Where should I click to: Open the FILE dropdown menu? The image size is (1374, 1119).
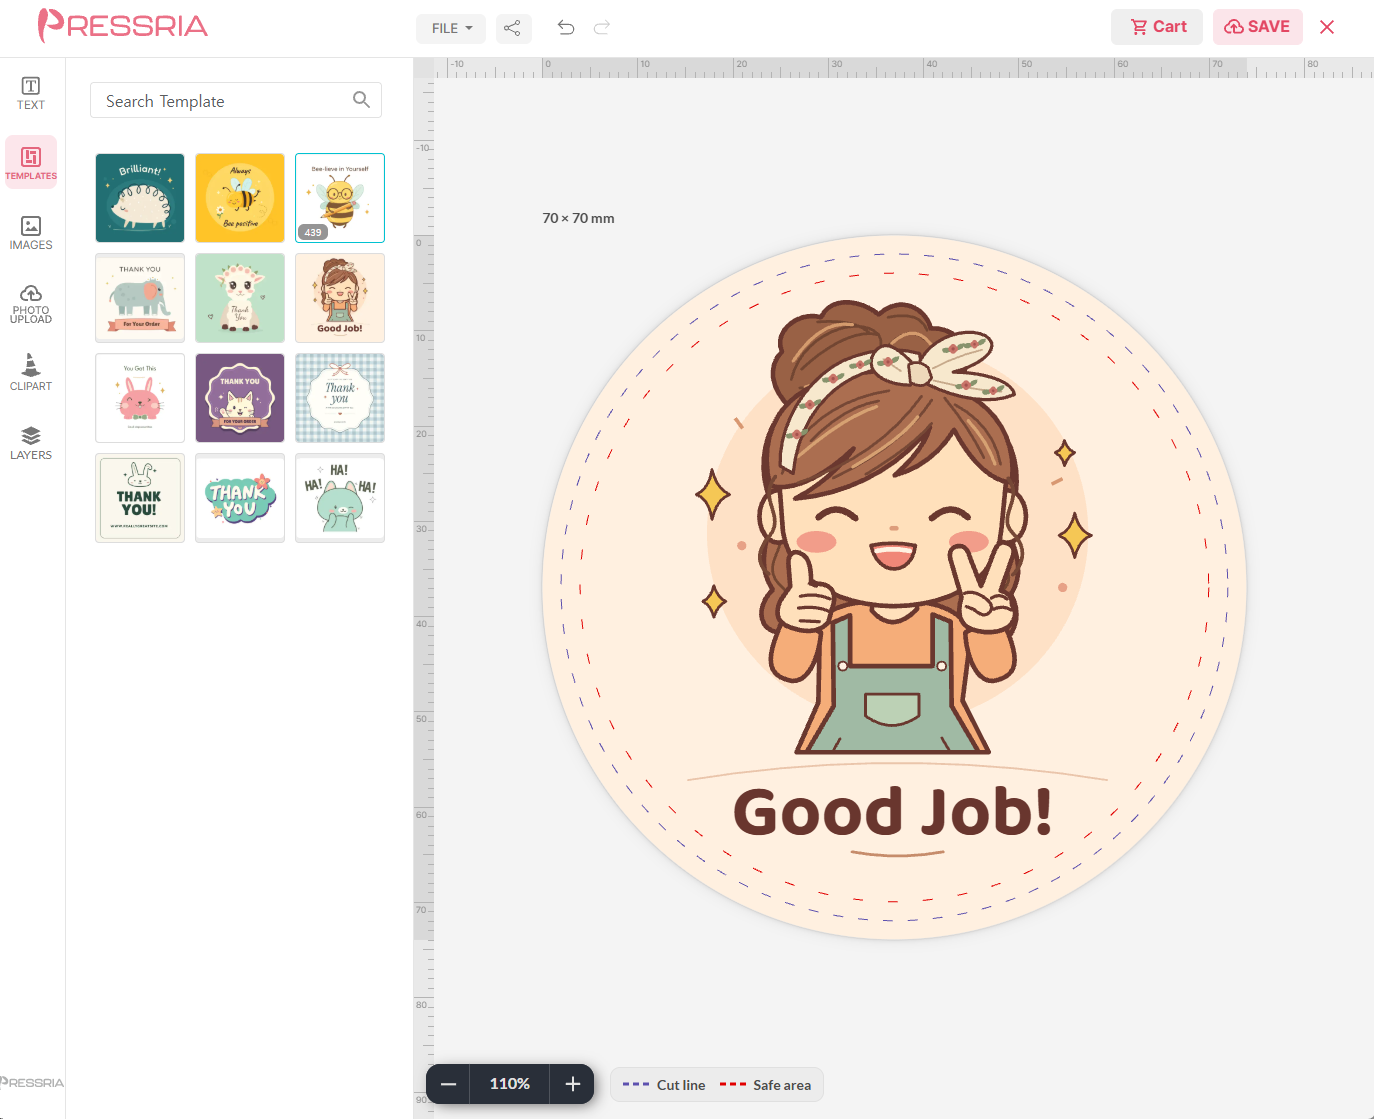pyautogui.click(x=451, y=28)
